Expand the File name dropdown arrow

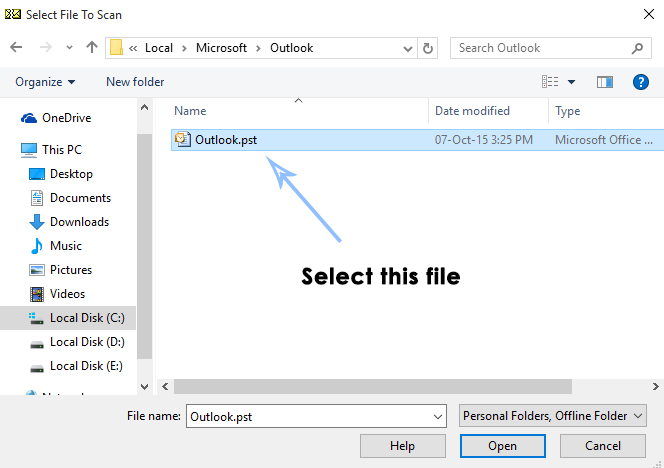[x=438, y=417]
